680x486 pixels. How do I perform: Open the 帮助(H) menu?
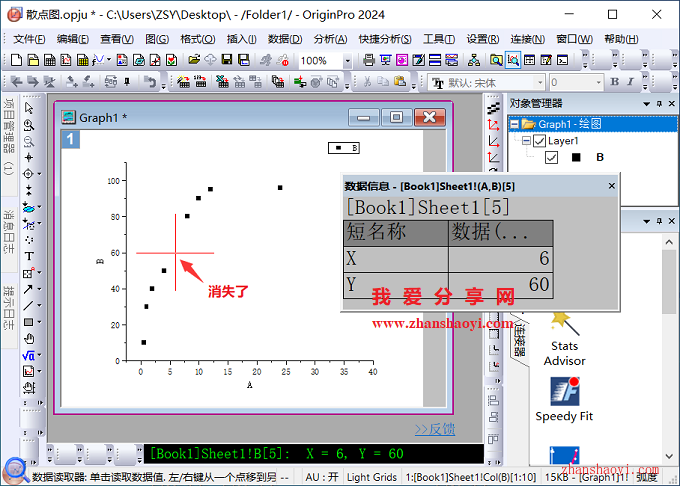(x=621, y=39)
